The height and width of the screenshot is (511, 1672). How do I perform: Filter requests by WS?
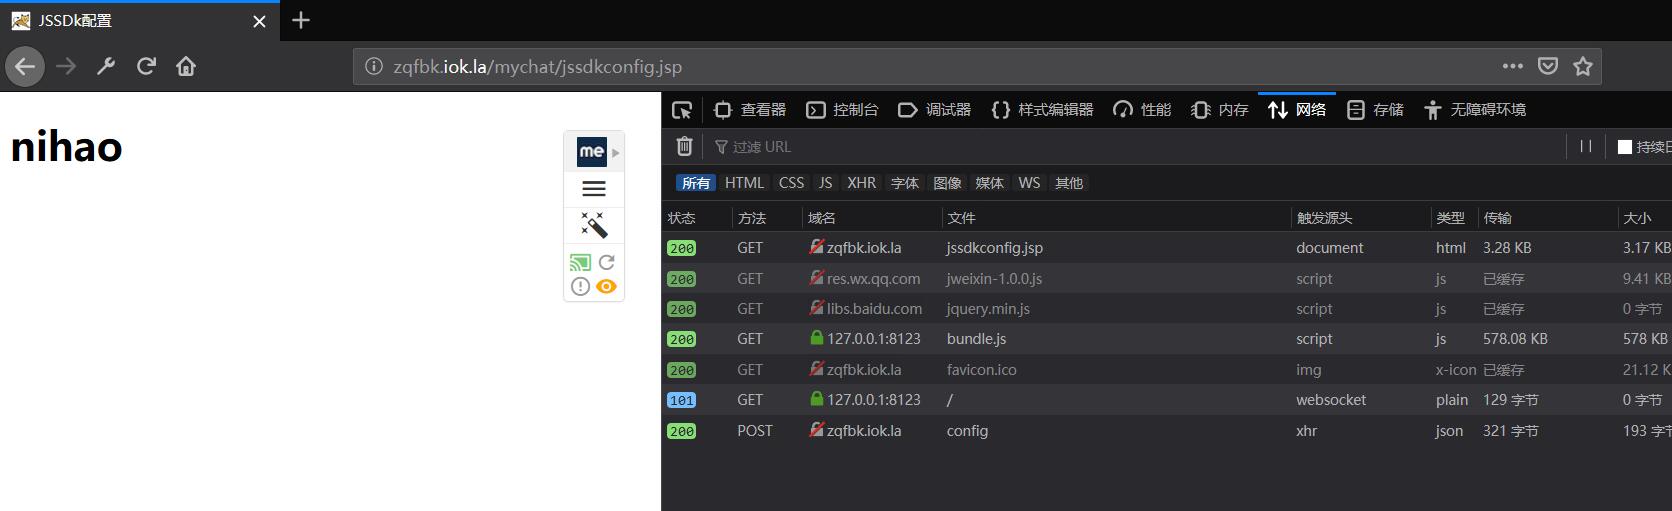[x=1029, y=183]
